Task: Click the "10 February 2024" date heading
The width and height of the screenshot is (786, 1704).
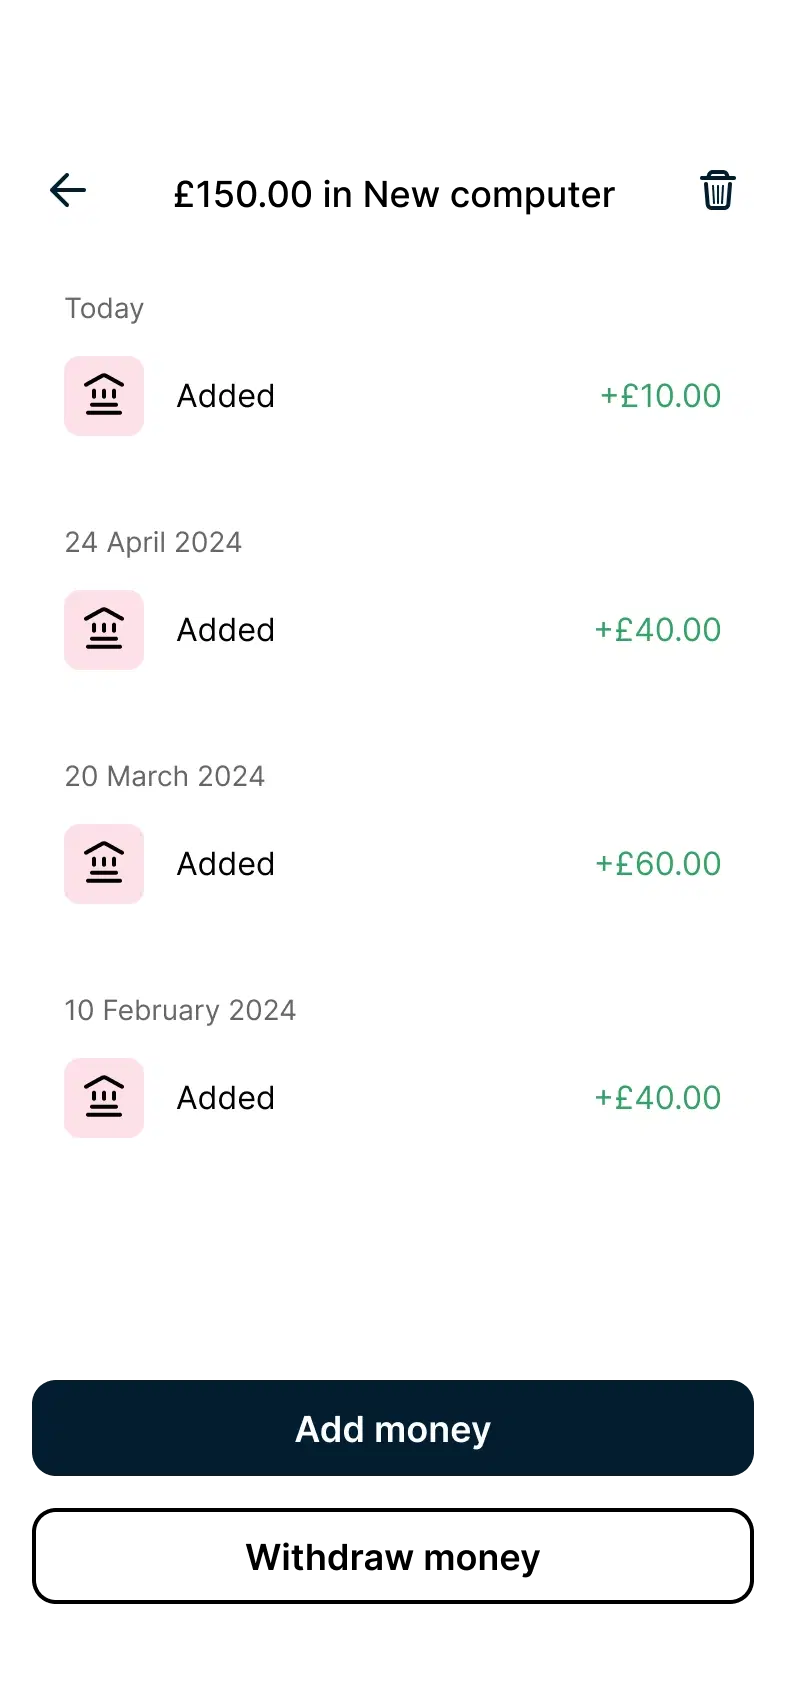Action: (180, 1010)
